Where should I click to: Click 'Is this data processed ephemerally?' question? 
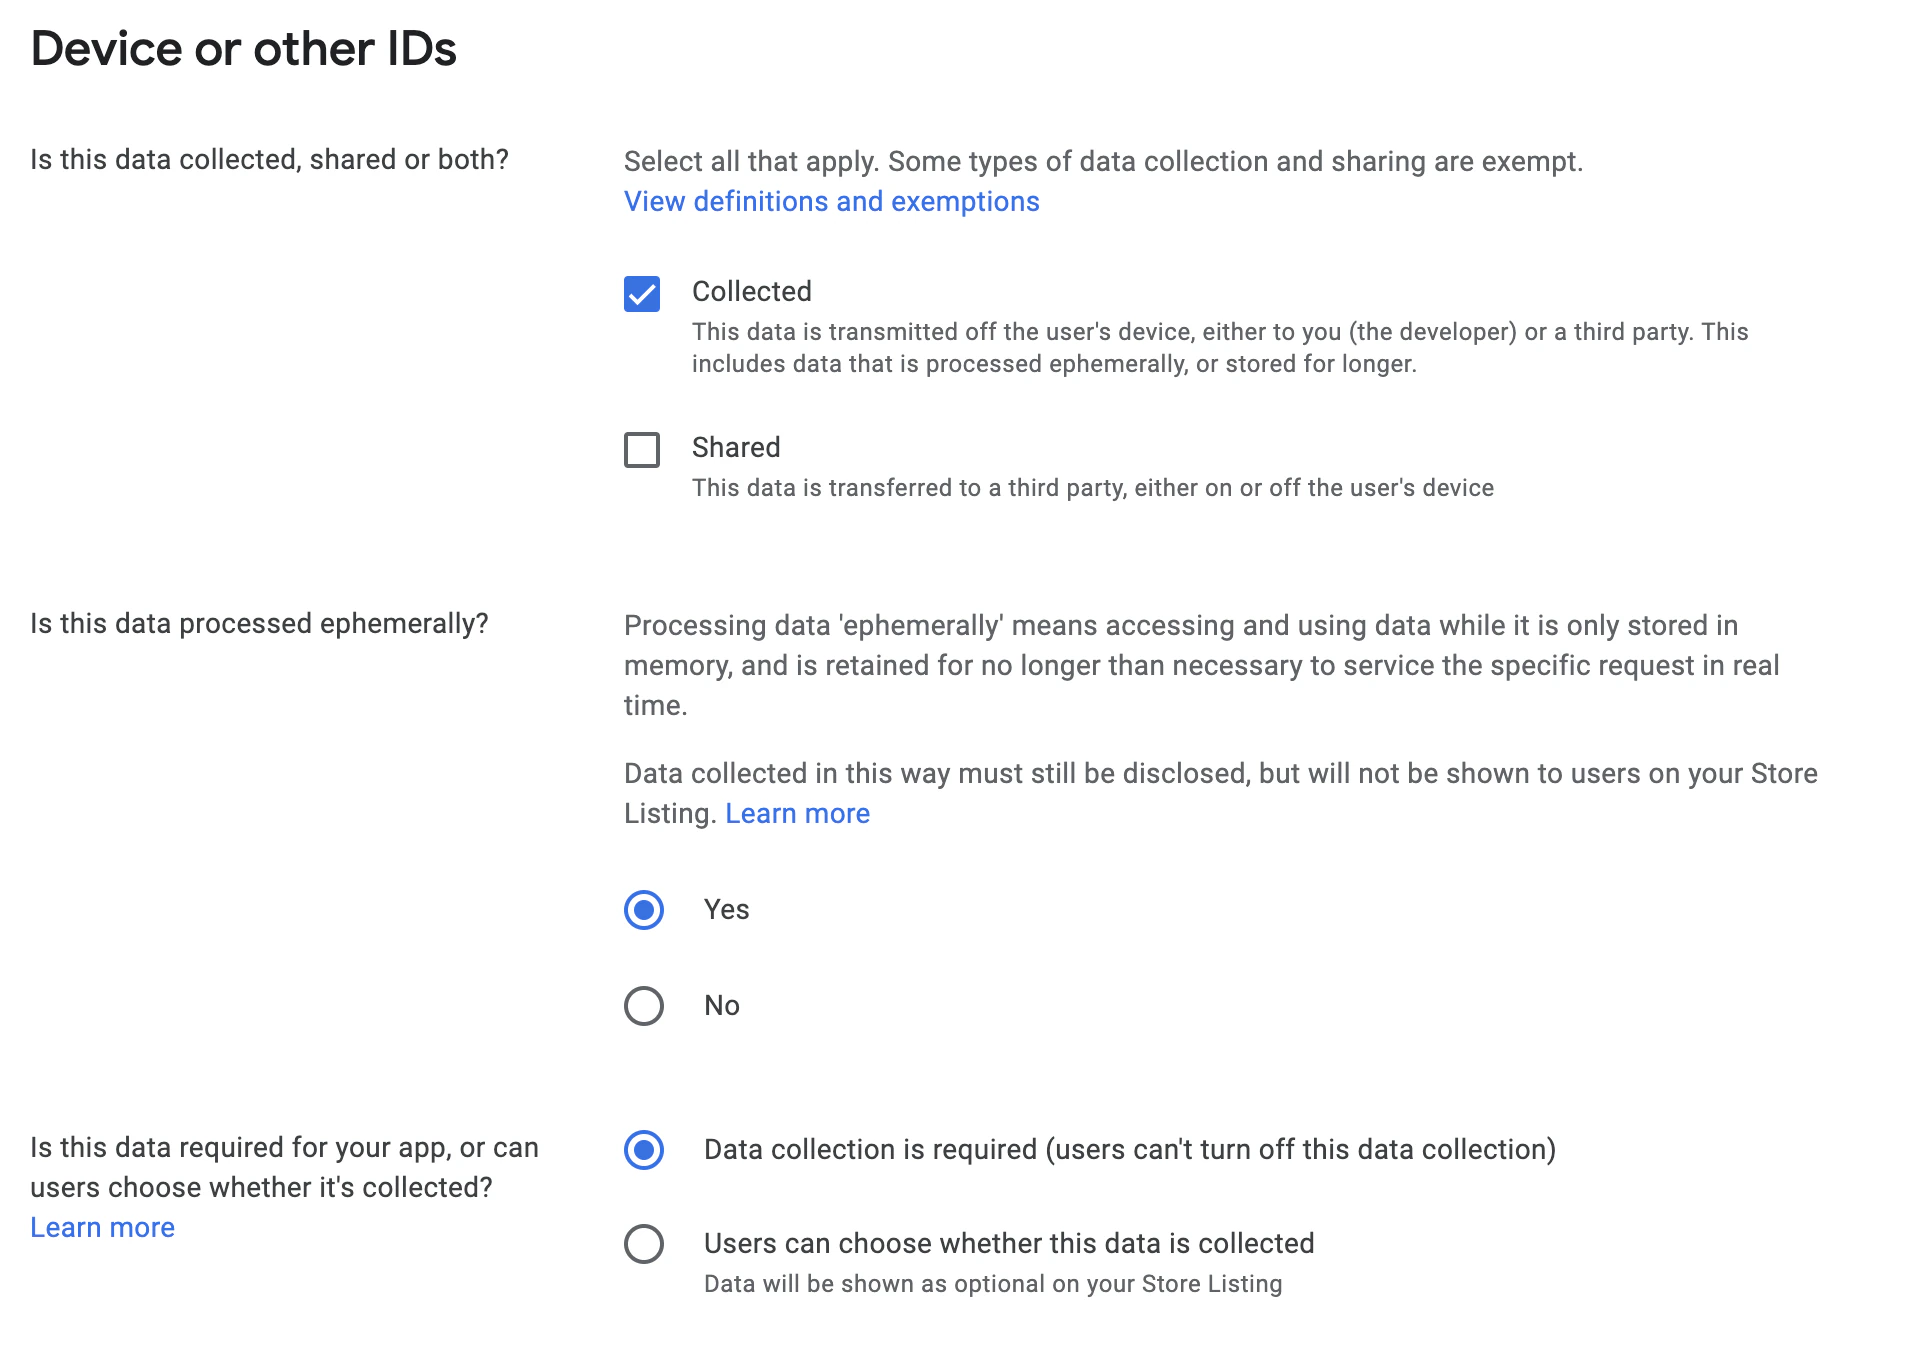pyautogui.click(x=259, y=624)
